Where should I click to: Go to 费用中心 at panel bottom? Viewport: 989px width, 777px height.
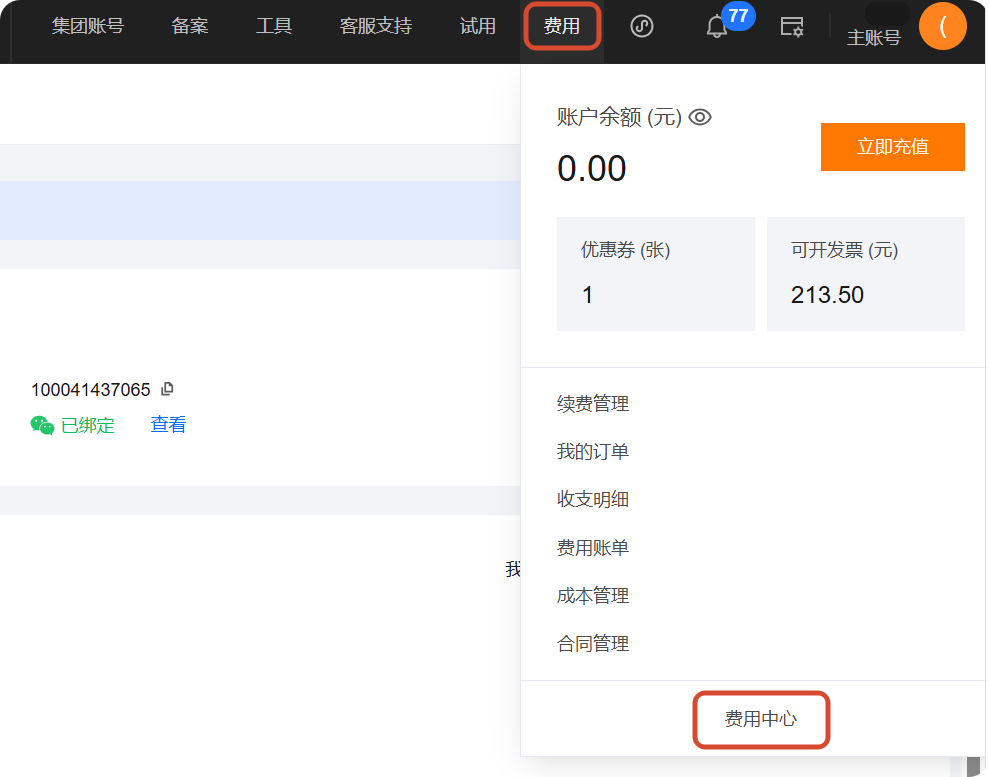[761, 719]
